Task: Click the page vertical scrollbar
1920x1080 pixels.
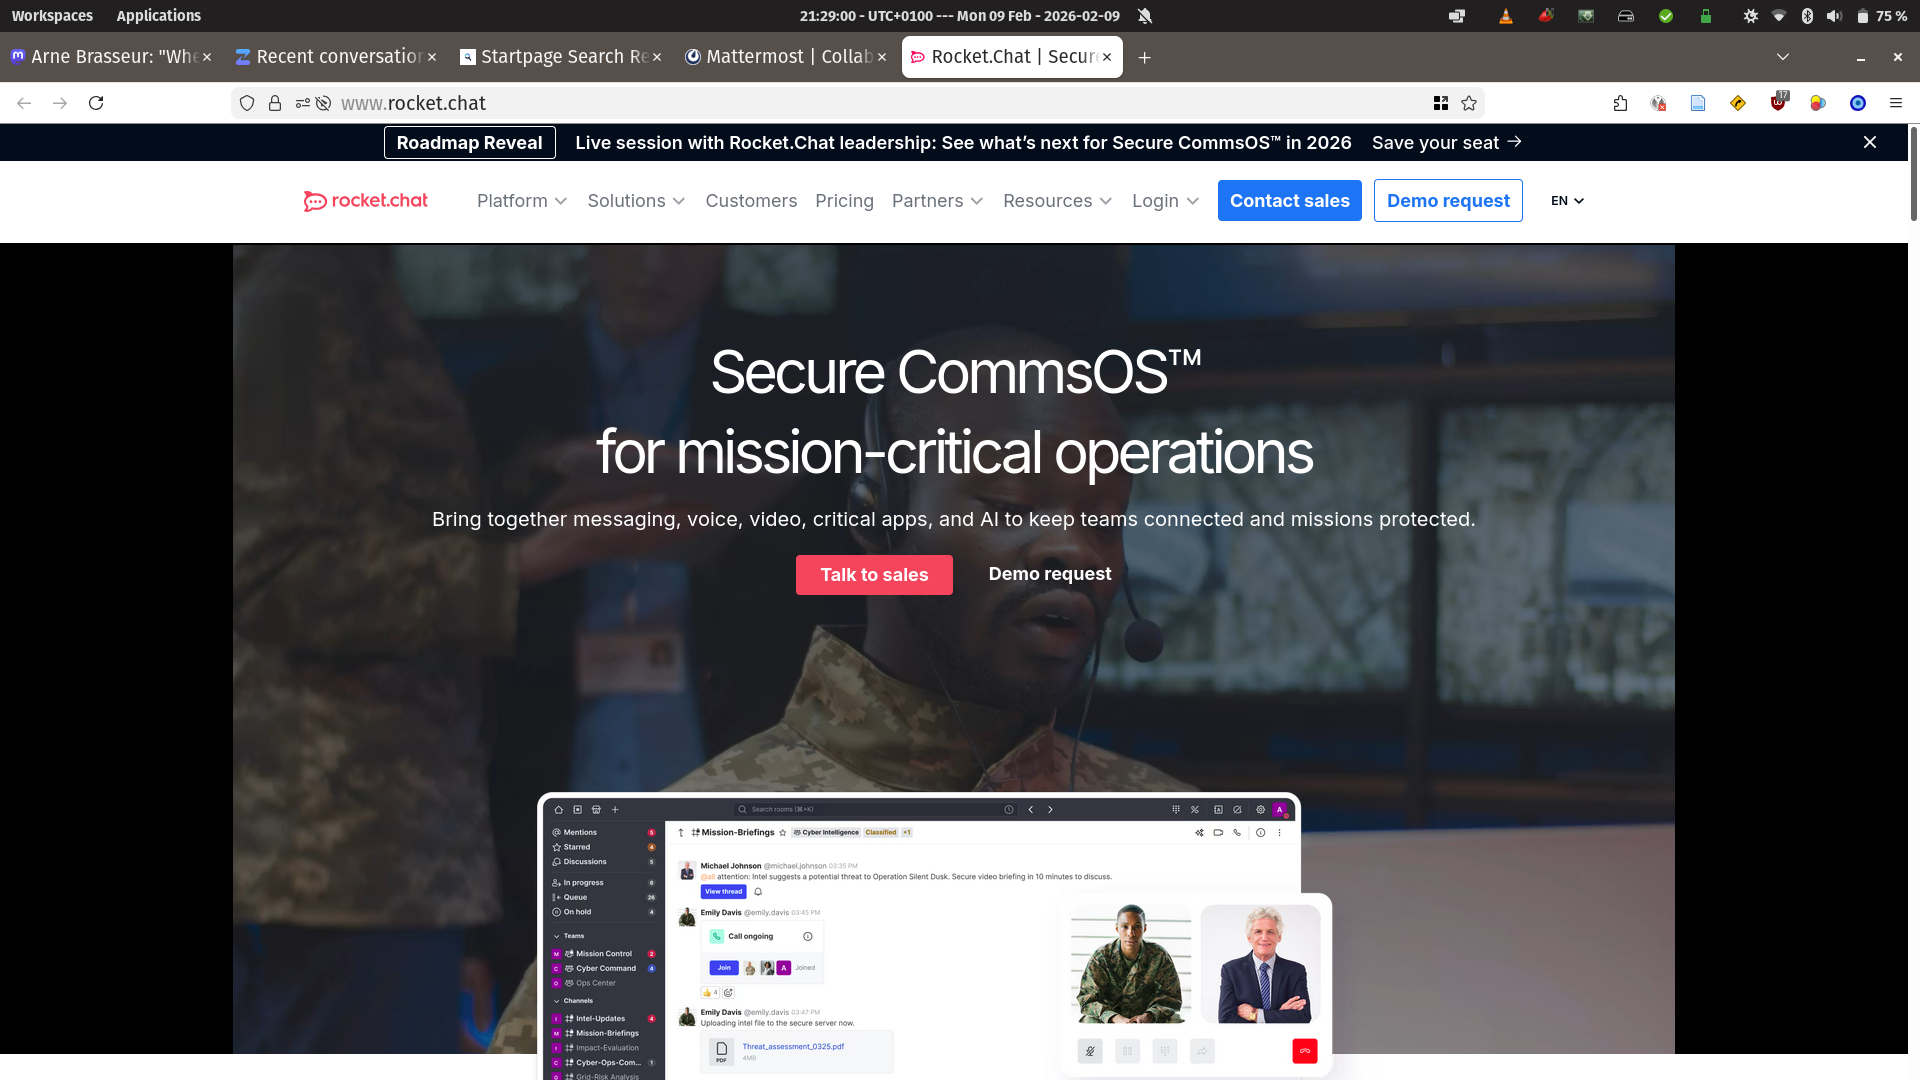Action: (1913, 175)
